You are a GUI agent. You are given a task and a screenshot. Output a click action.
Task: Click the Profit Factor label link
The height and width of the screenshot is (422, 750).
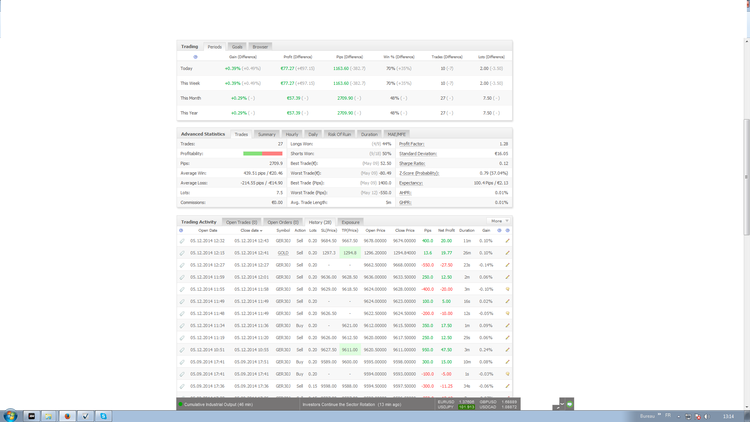411,144
